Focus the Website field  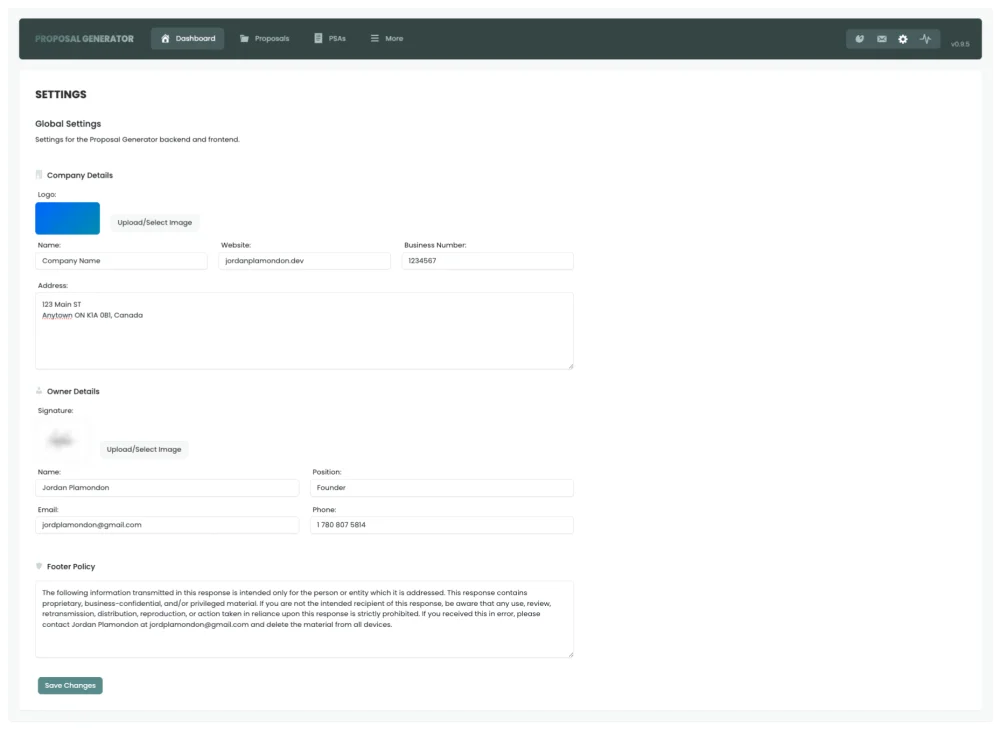[x=304, y=261]
